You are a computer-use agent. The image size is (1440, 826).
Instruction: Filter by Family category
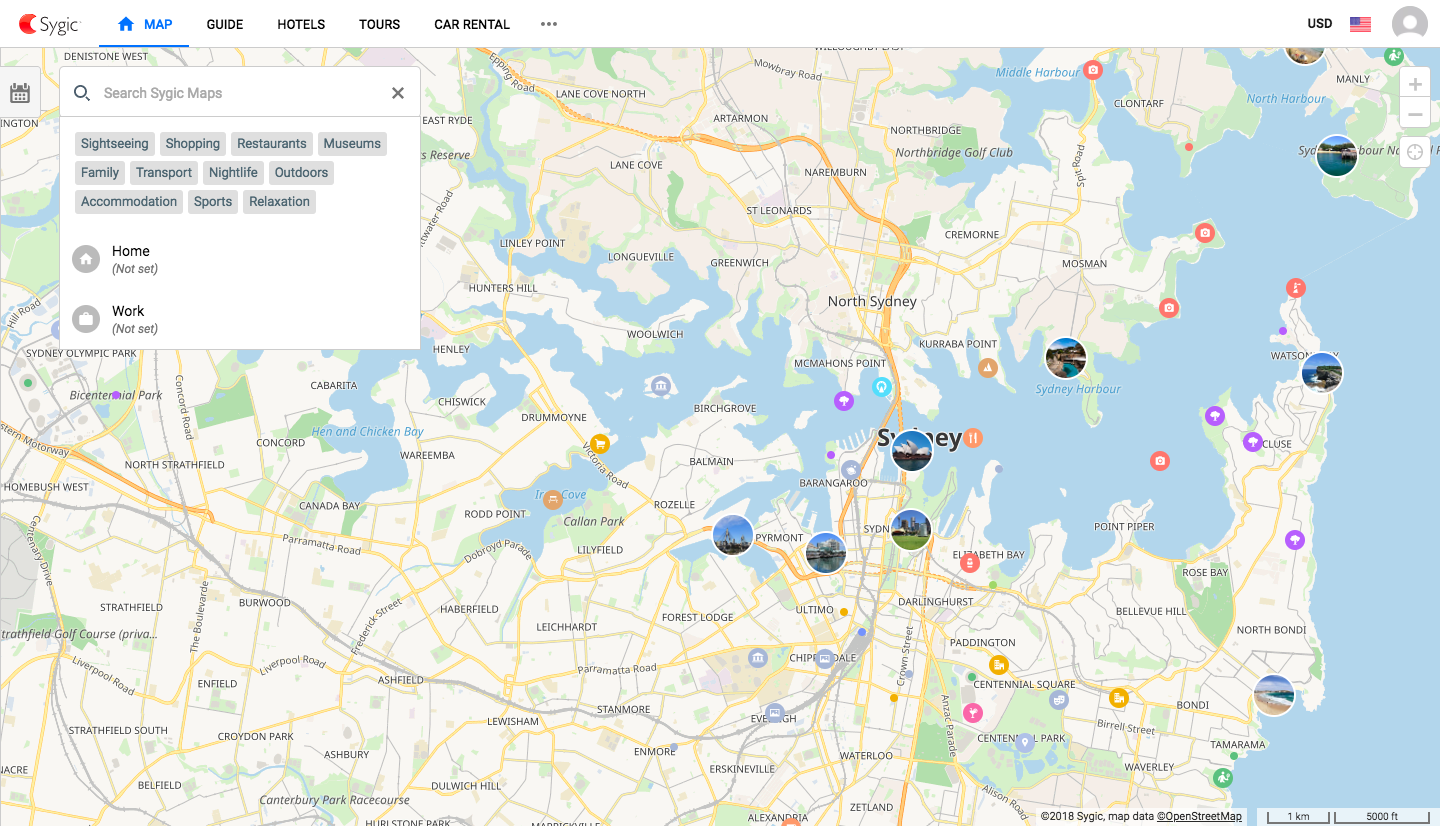(x=100, y=173)
